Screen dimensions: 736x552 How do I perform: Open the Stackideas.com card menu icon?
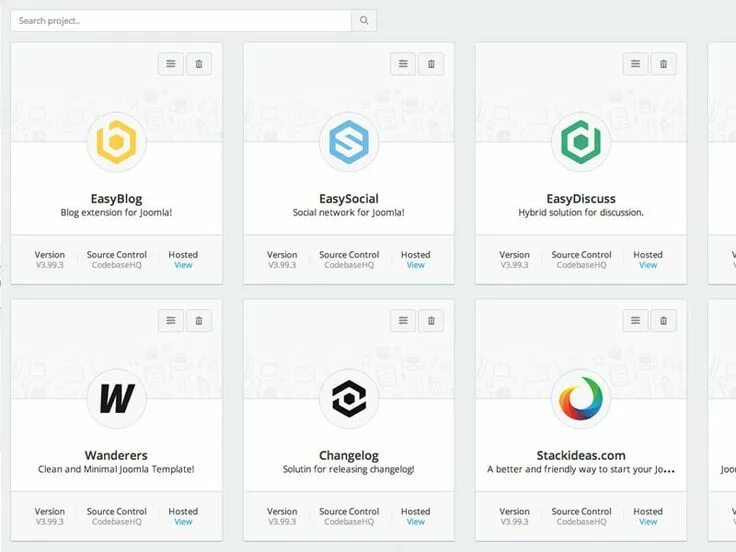point(636,321)
